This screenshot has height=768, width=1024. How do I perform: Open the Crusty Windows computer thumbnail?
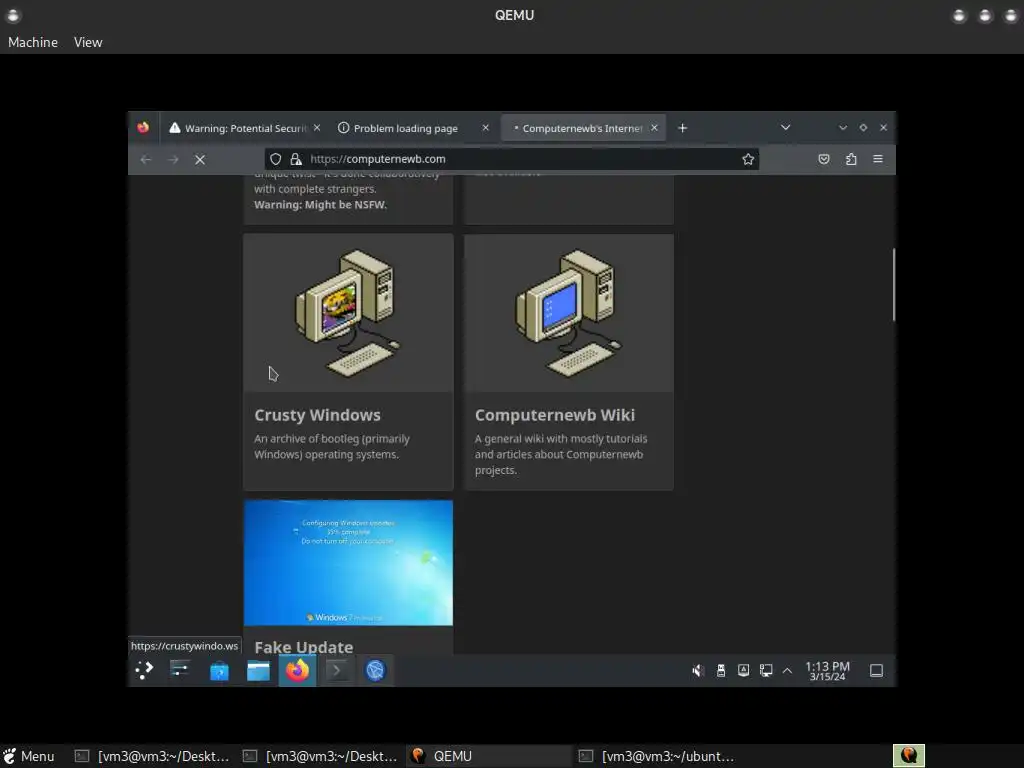pos(348,313)
